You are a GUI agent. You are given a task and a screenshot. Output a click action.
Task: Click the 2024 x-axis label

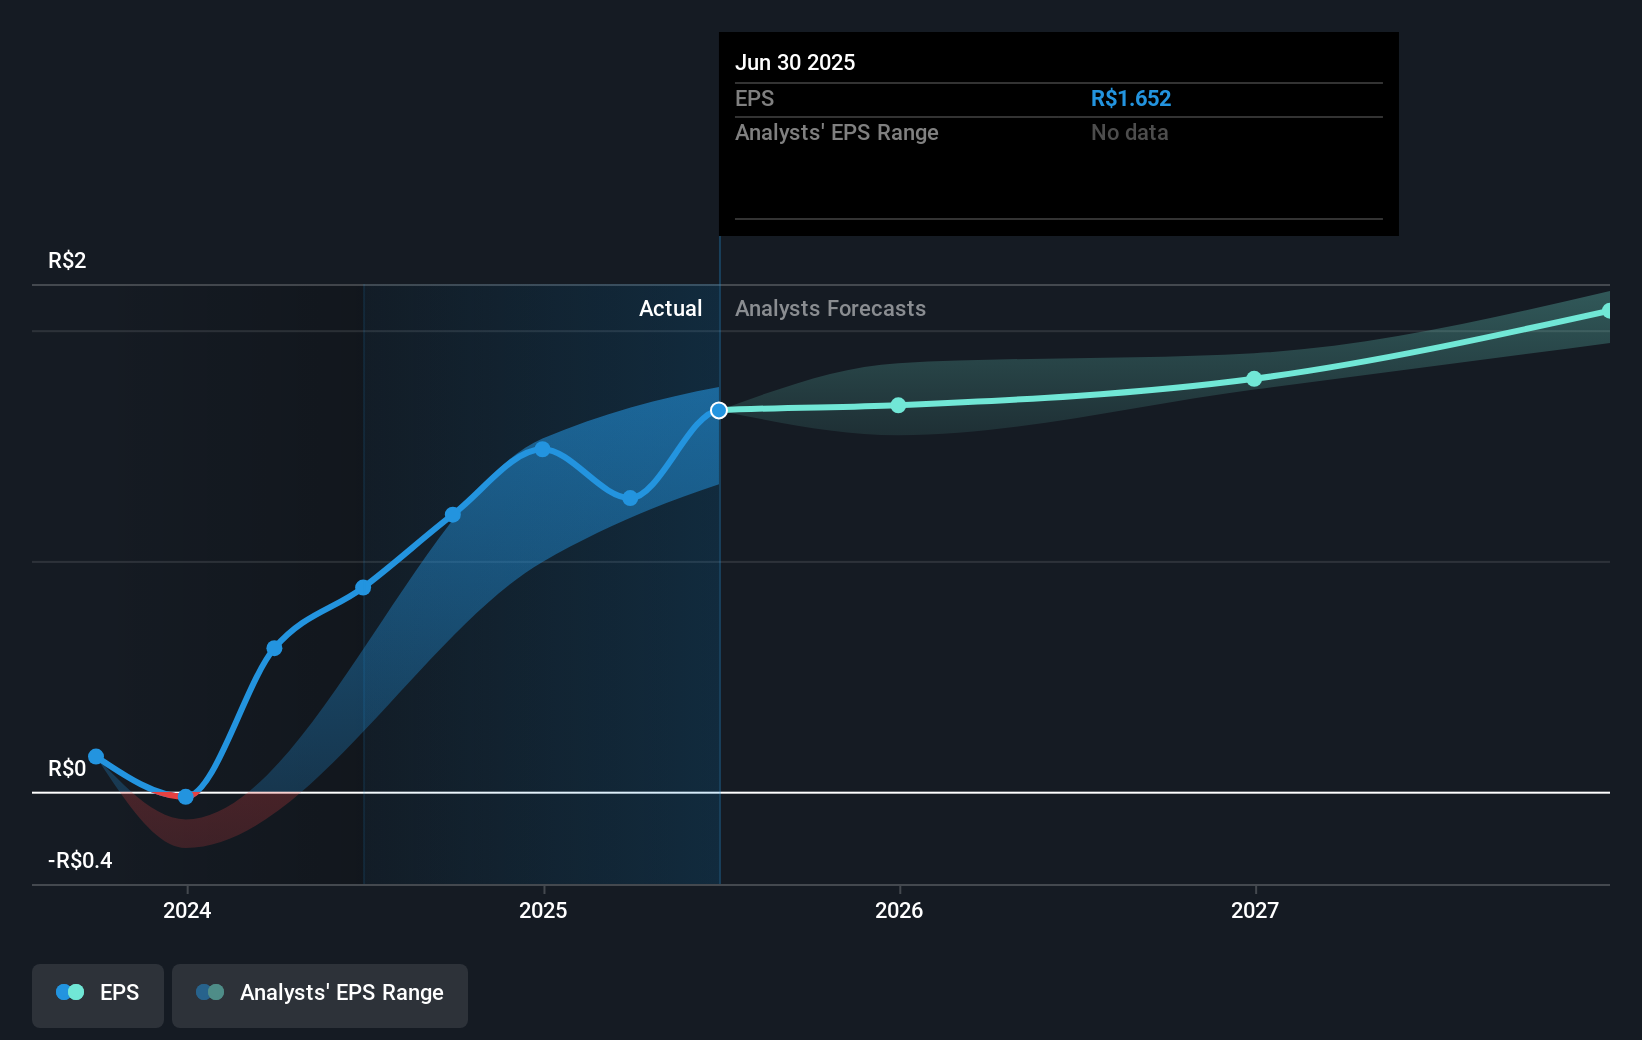(x=187, y=911)
